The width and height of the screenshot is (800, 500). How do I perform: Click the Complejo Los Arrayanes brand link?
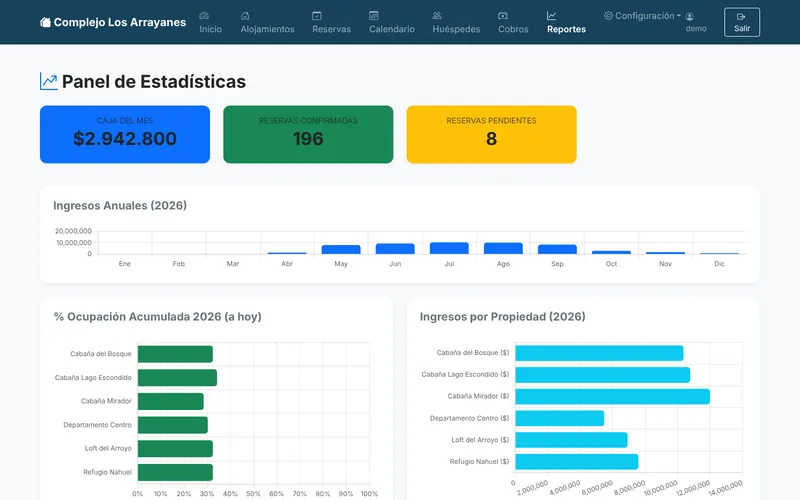(113, 22)
